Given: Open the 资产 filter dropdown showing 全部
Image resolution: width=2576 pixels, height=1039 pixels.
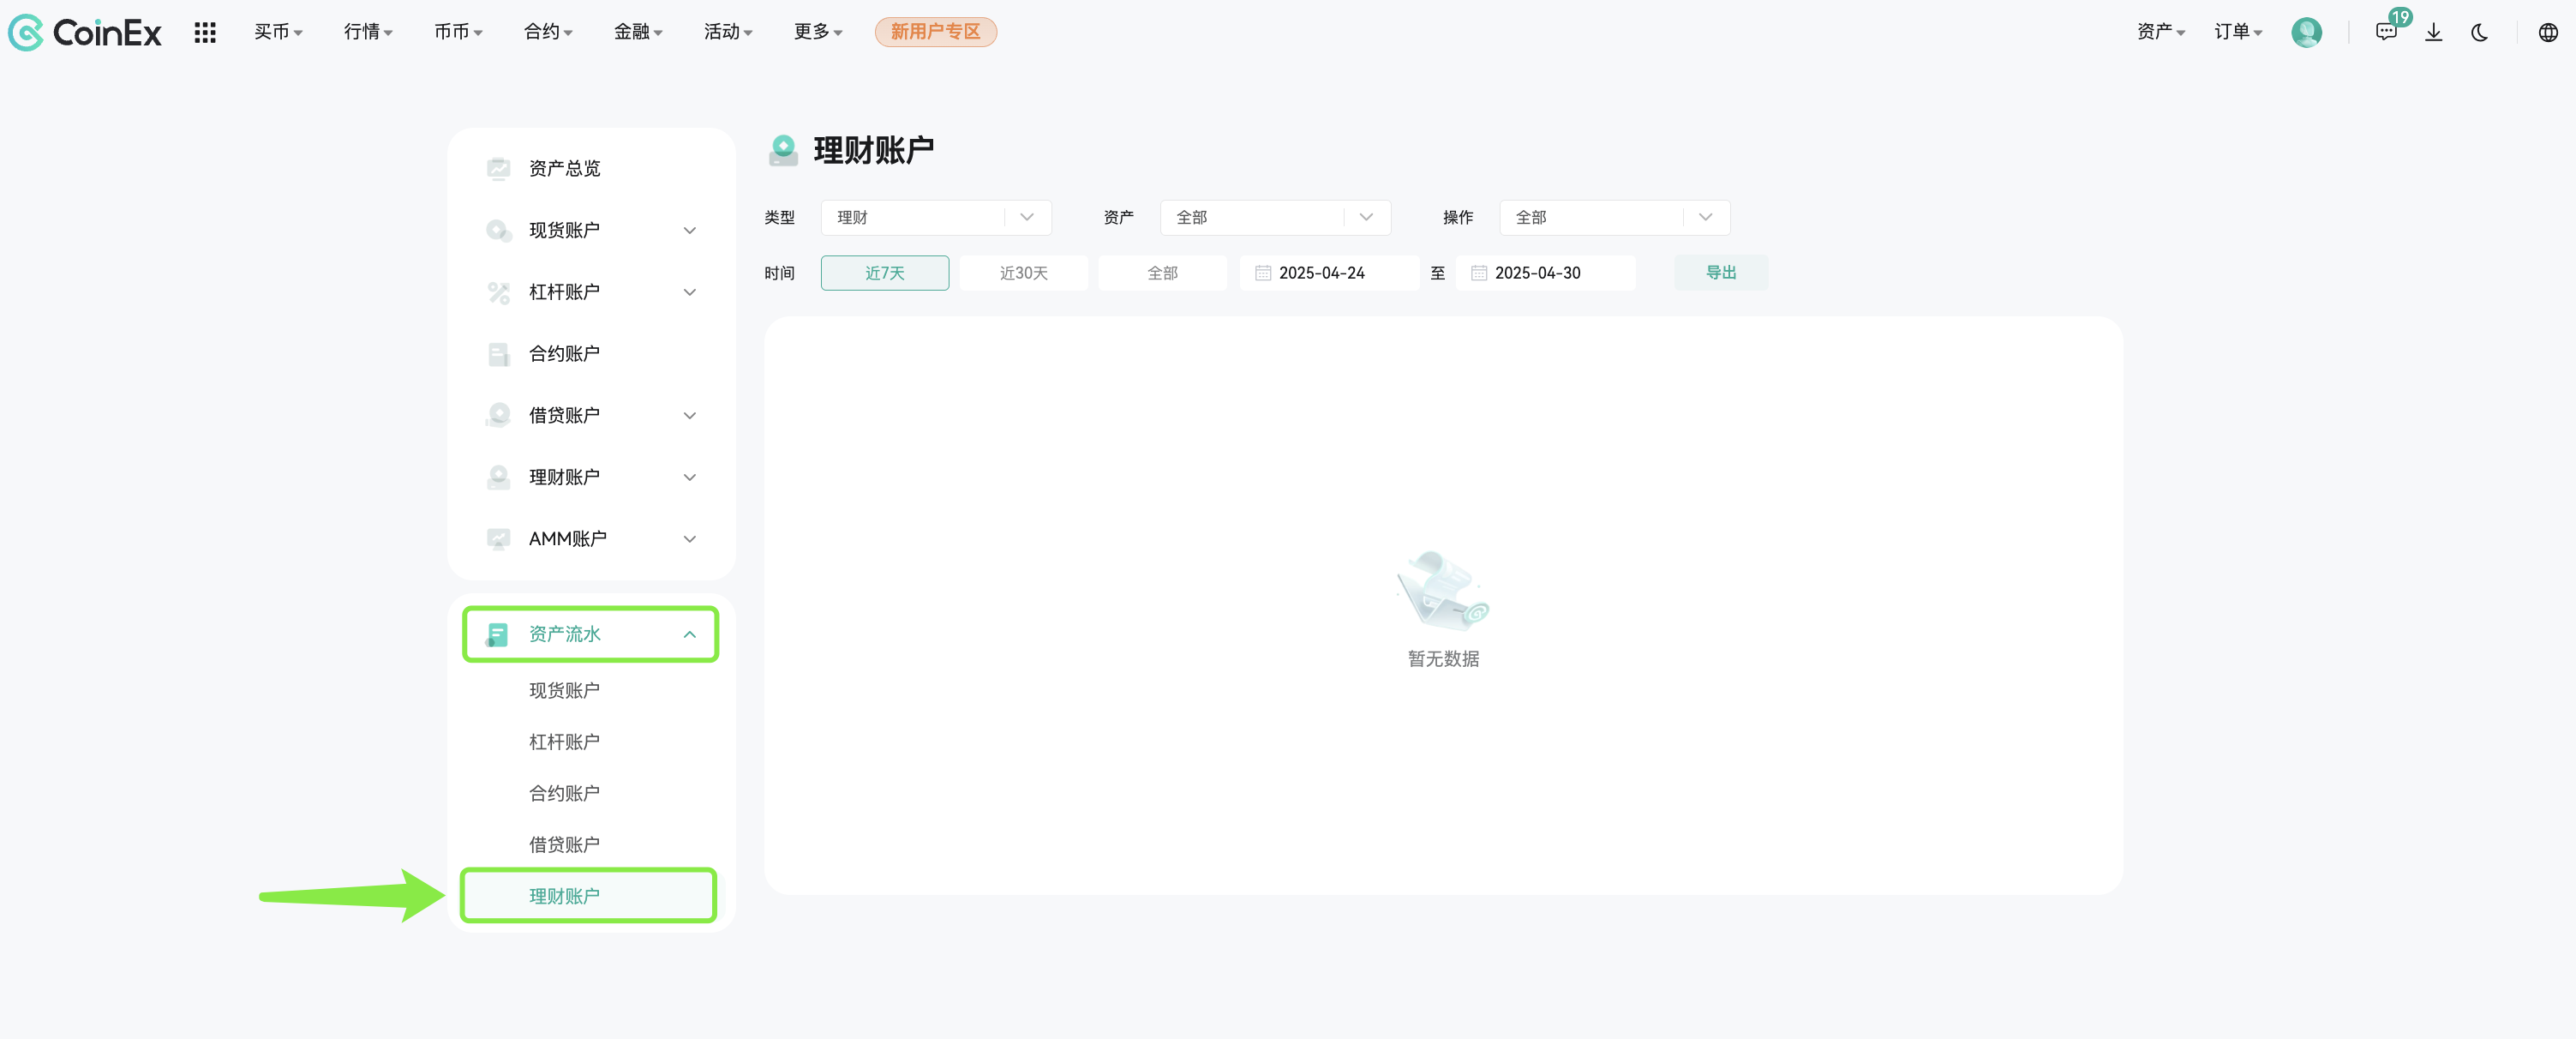Looking at the screenshot, I should pos(1275,218).
